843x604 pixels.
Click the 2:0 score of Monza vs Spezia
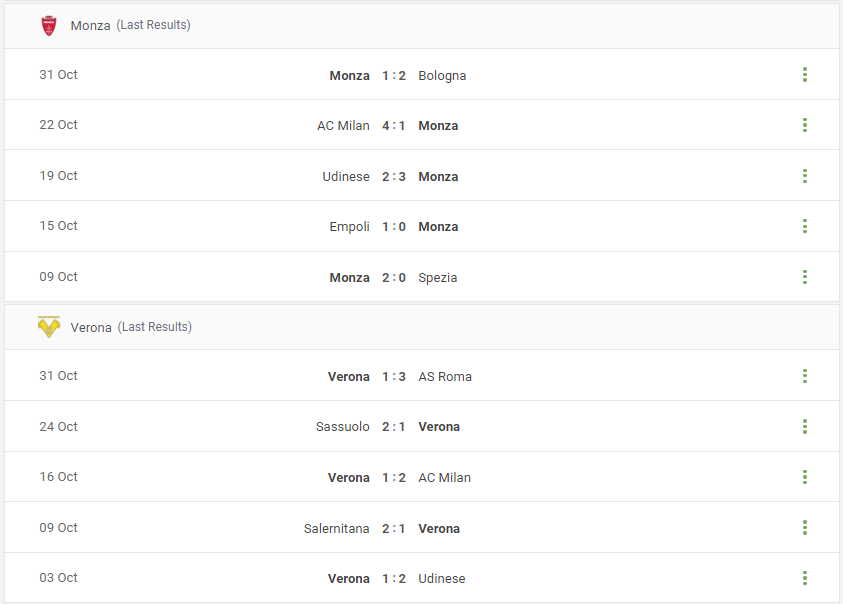[x=394, y=278]
